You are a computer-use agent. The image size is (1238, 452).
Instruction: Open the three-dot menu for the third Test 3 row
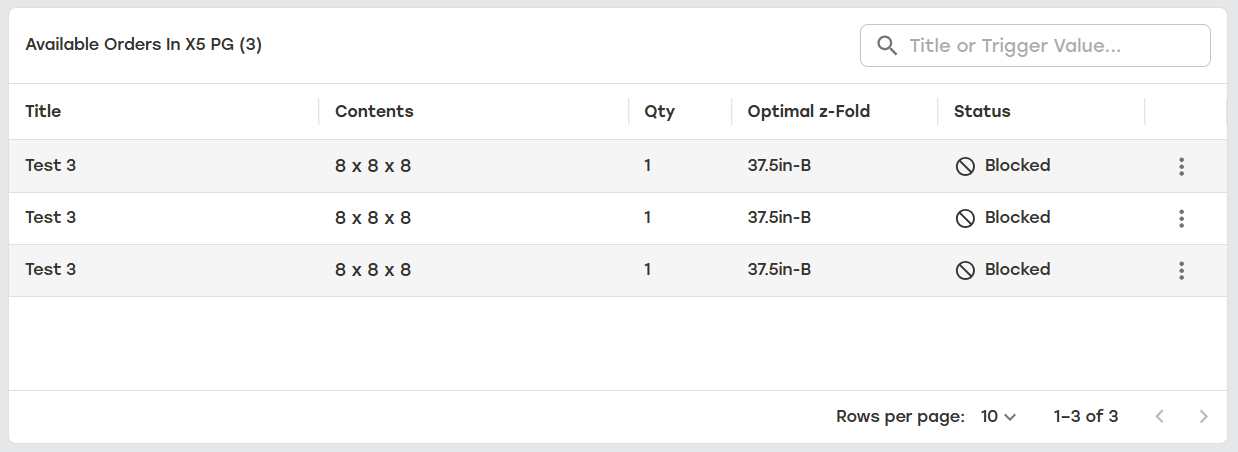coord(1181,271)
